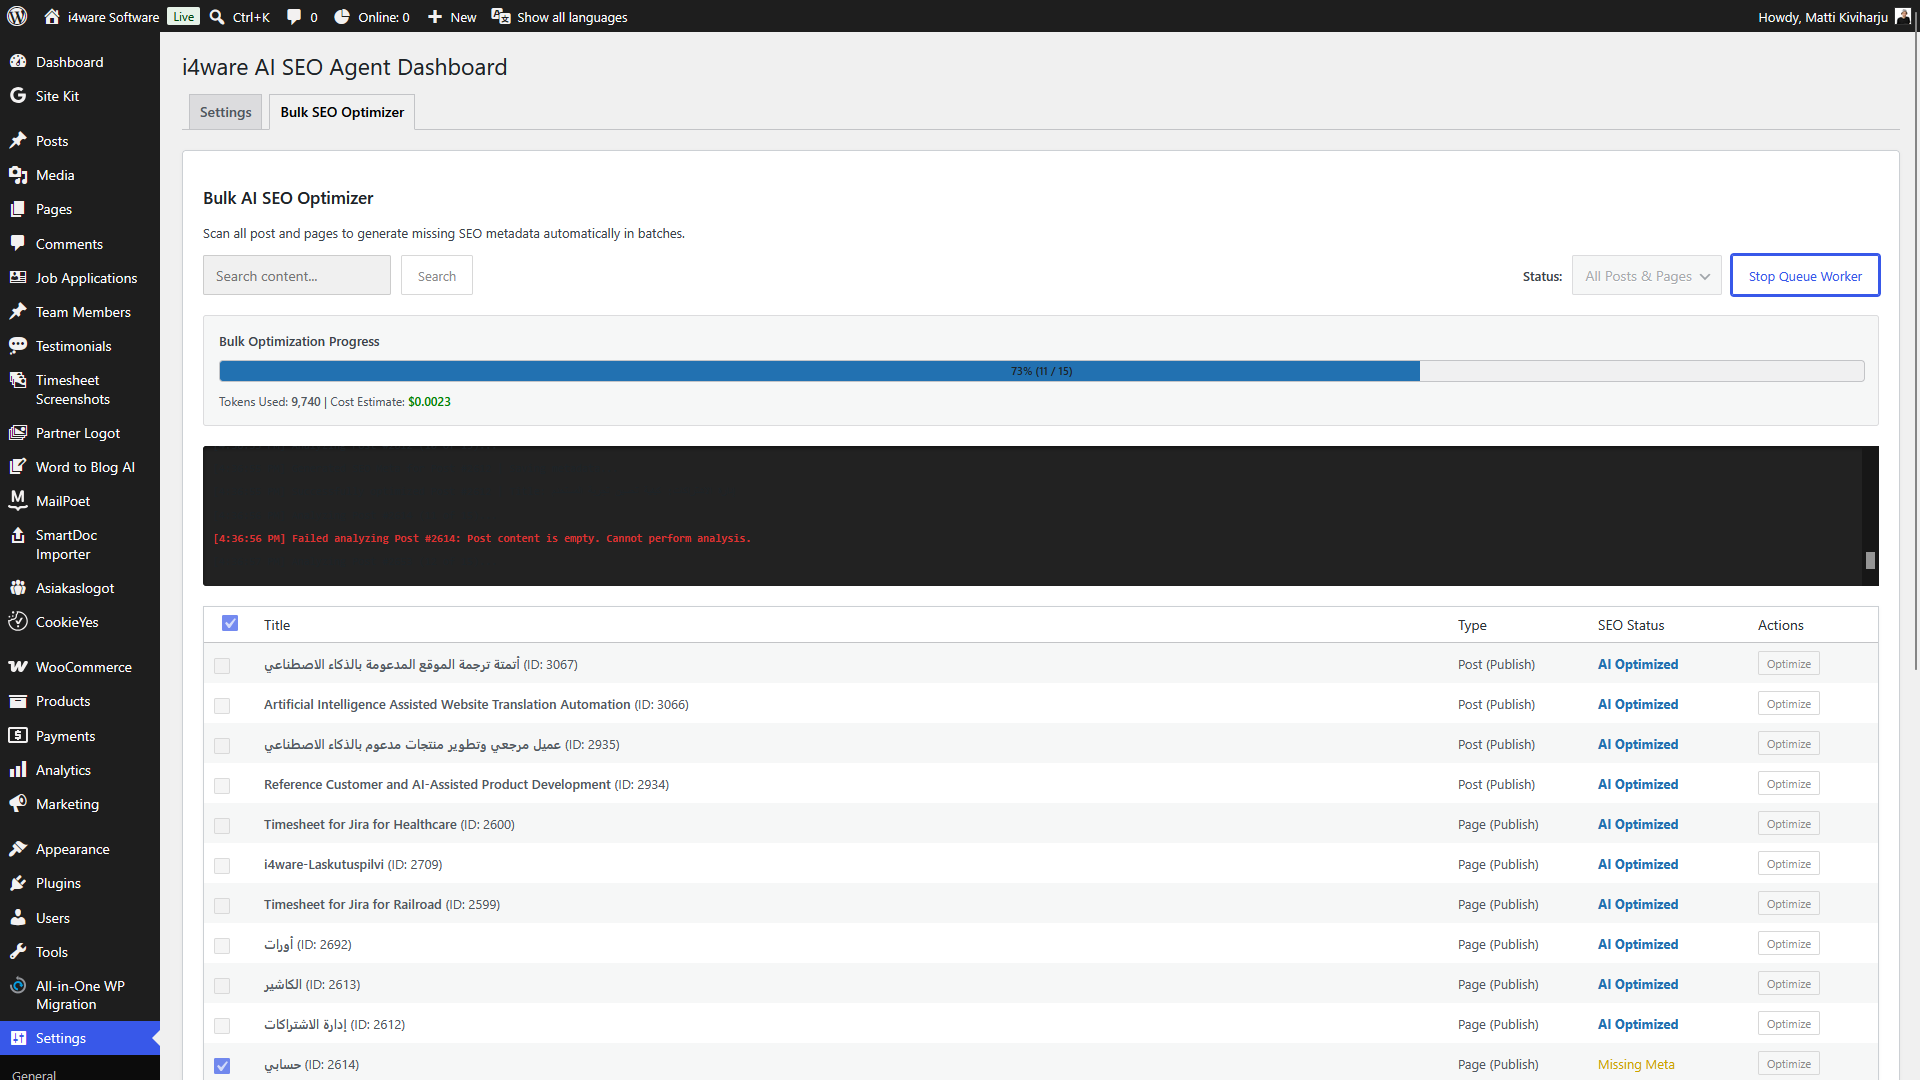Click the Search button
1920x1080 pixels.
click(x=437, y=275)
